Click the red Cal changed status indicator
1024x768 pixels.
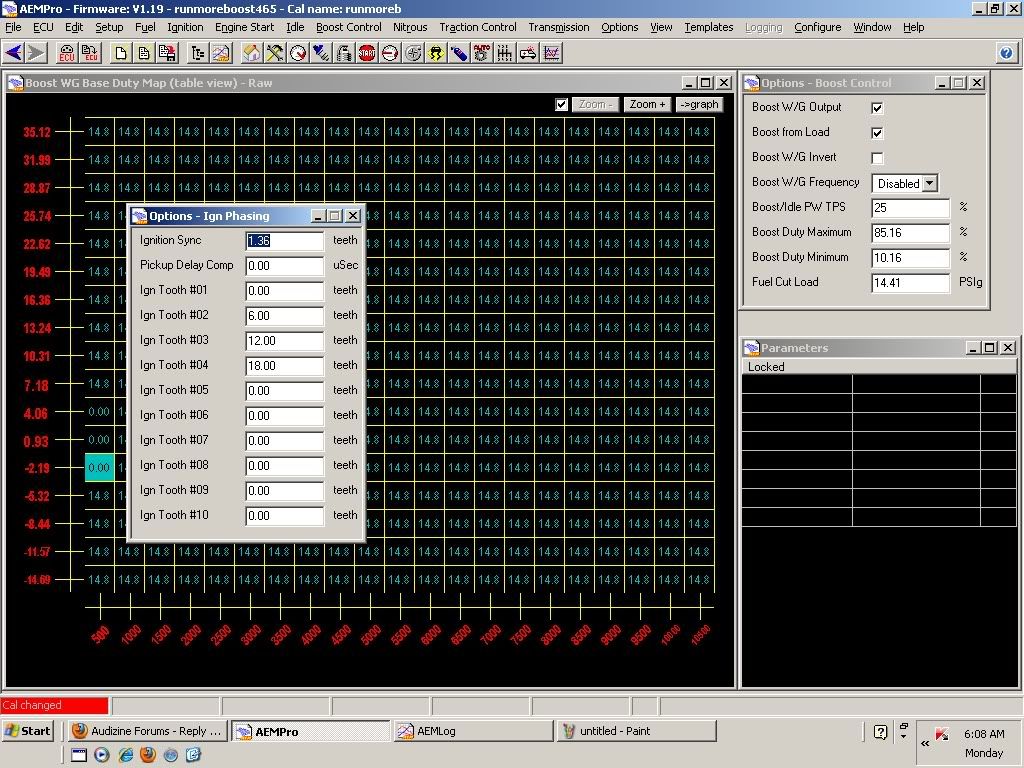click(x=54, y=705)
